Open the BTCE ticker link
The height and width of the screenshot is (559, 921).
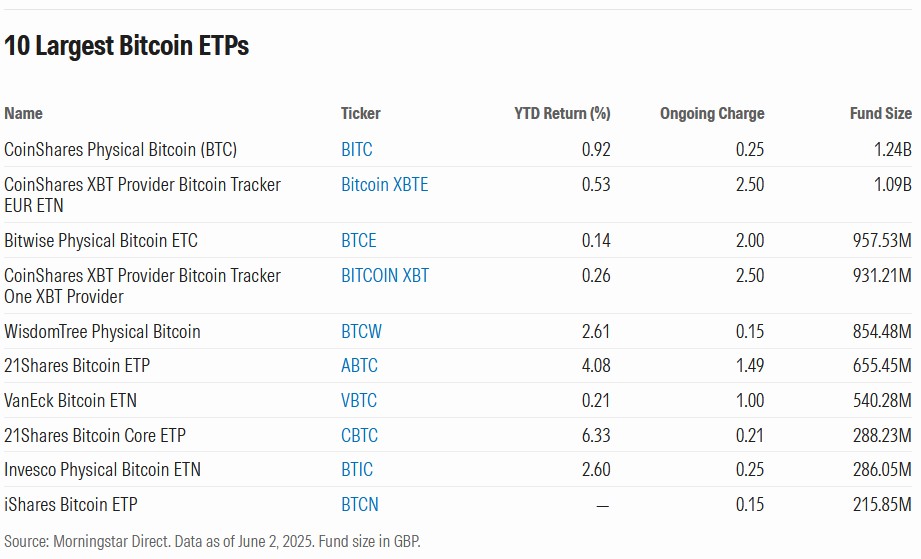(x=358, y=241)
